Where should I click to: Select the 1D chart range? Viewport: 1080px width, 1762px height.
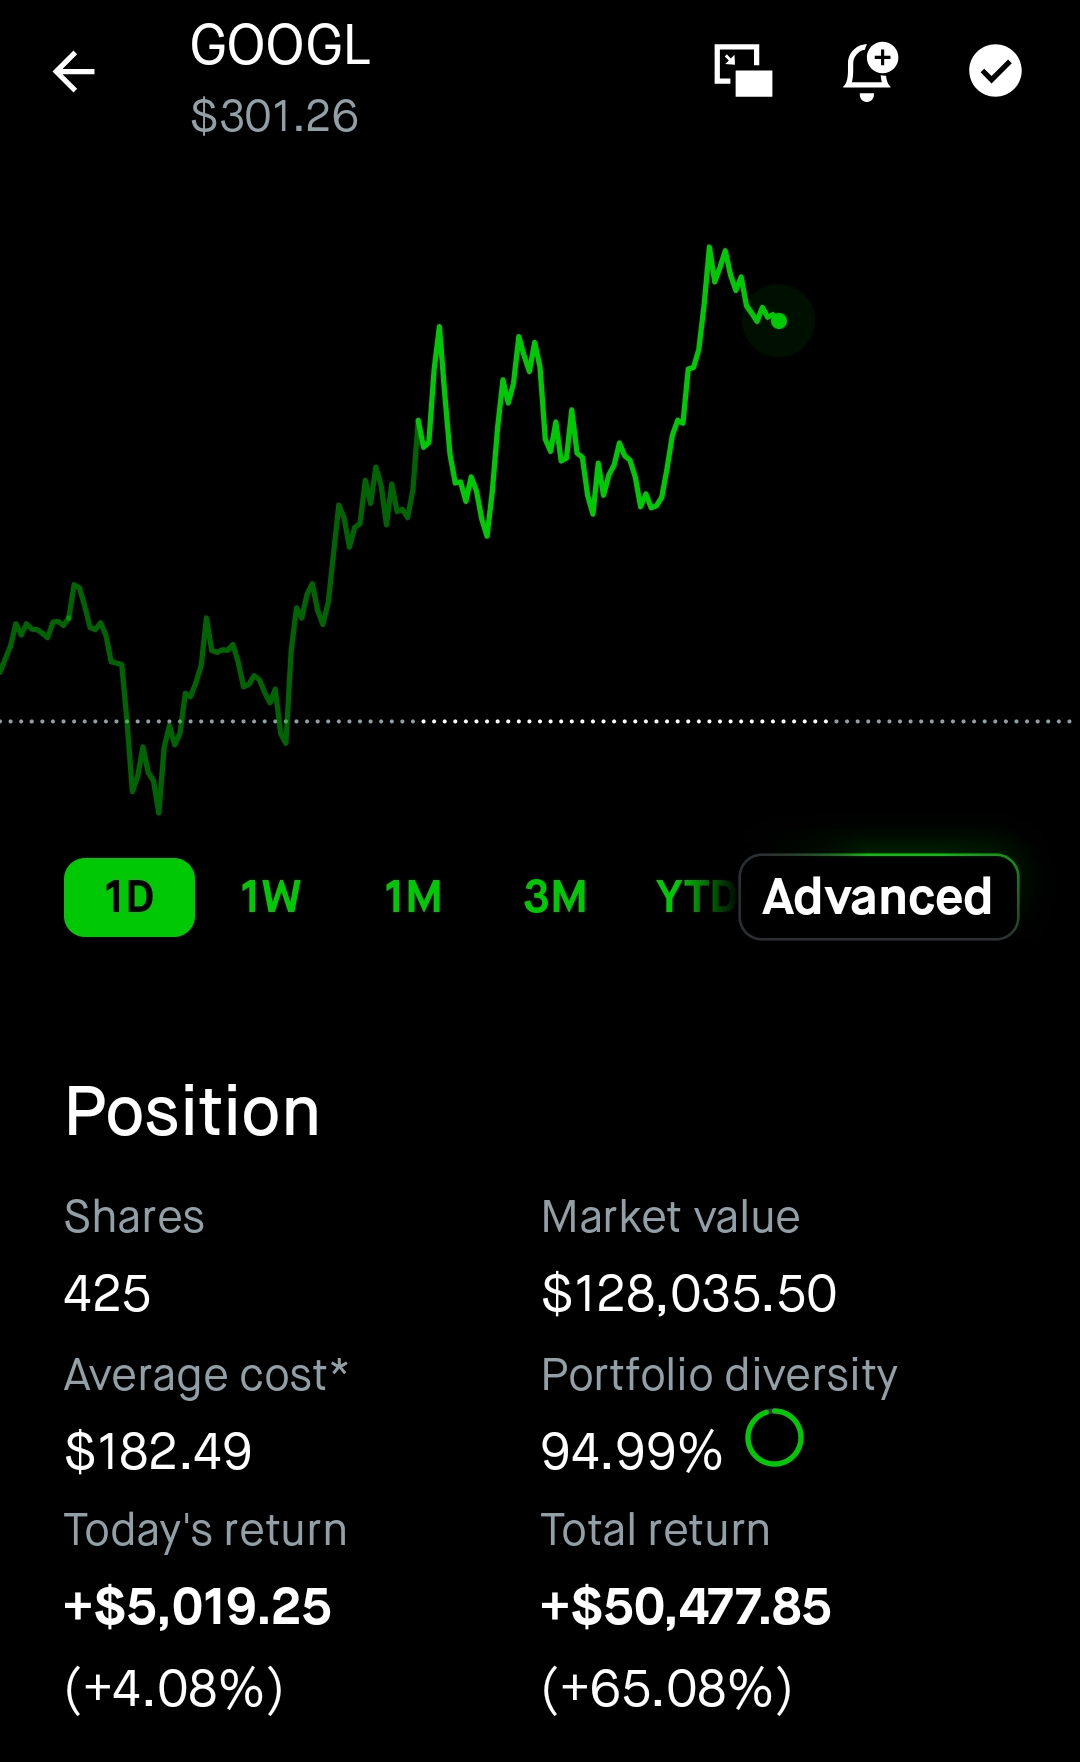(129, 897)
